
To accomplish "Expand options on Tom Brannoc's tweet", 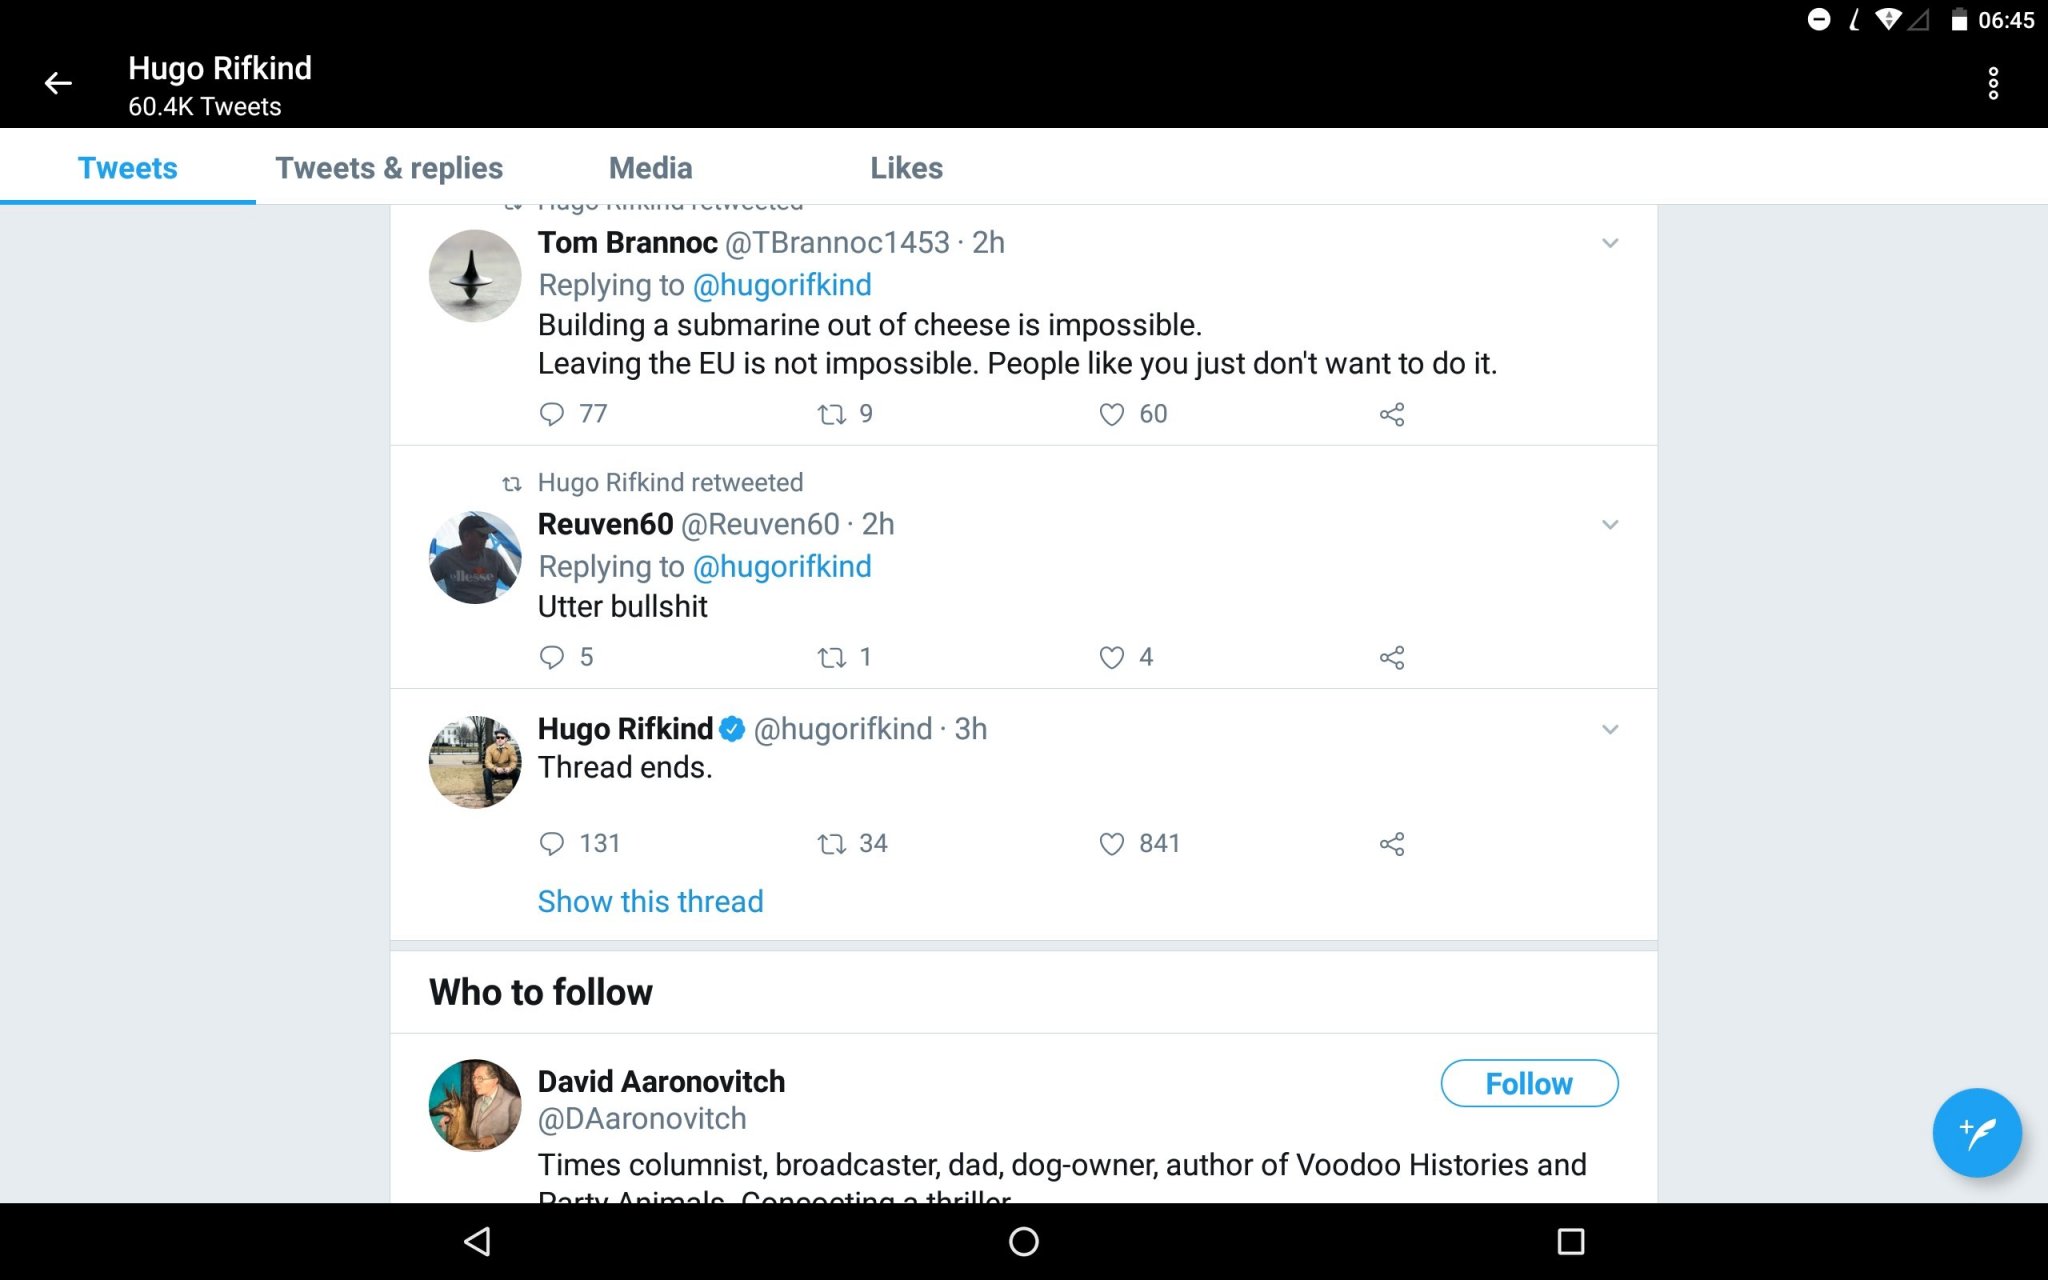I will pos(1610,242).
